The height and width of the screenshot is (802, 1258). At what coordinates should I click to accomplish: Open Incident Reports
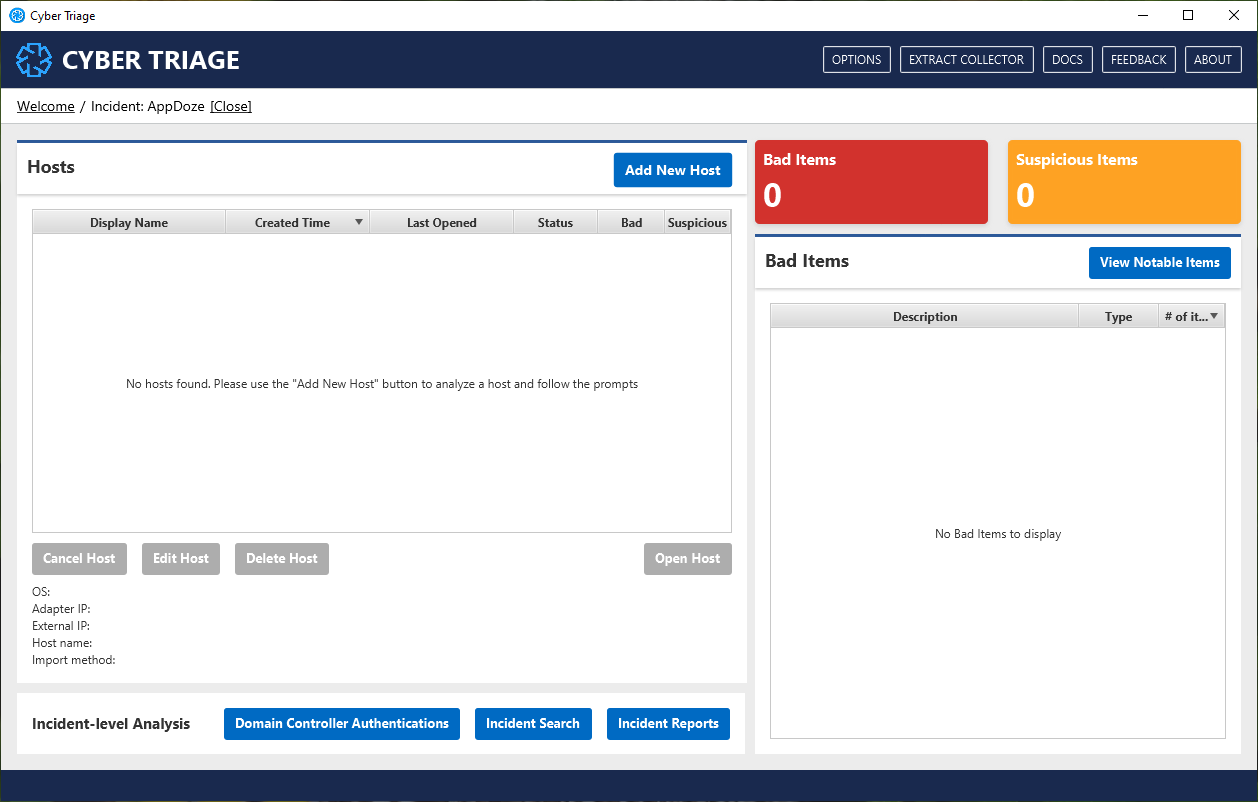(x=668, y=724)
